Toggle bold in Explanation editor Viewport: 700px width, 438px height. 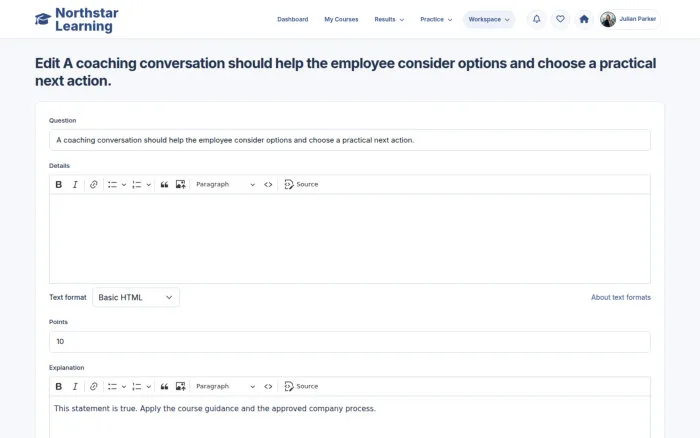point(58,387)
